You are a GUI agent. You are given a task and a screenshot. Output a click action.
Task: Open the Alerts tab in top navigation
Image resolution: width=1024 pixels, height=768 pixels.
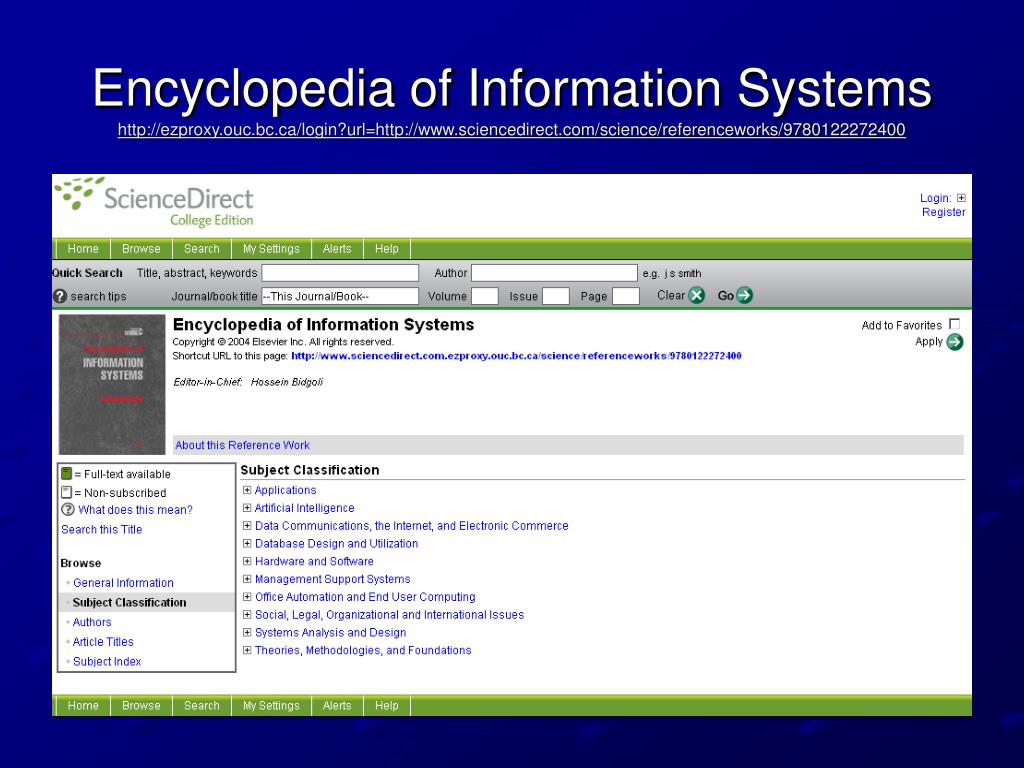[x=337, y=249]
